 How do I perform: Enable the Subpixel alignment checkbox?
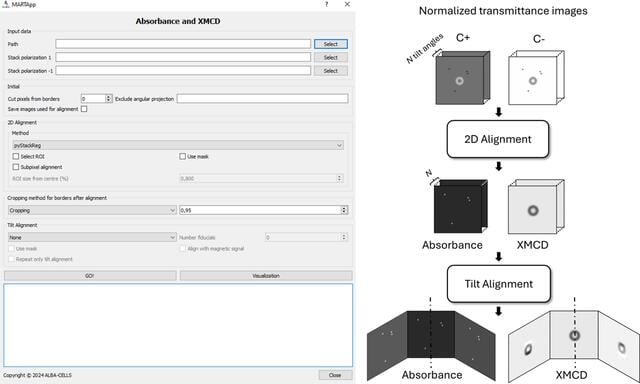pyautogui.click(x=16, y=167)
